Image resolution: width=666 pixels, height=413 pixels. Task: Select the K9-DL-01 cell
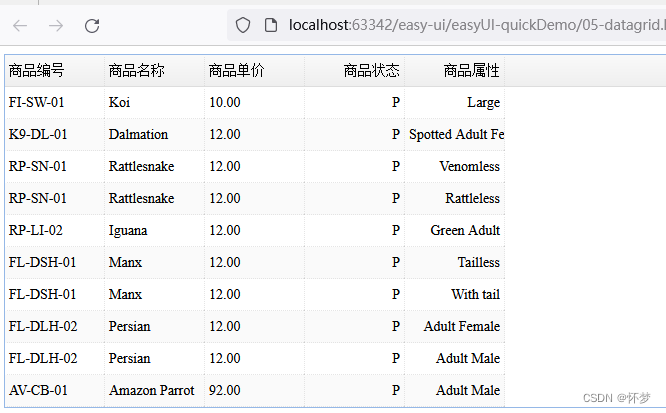[x=54, y=135]
